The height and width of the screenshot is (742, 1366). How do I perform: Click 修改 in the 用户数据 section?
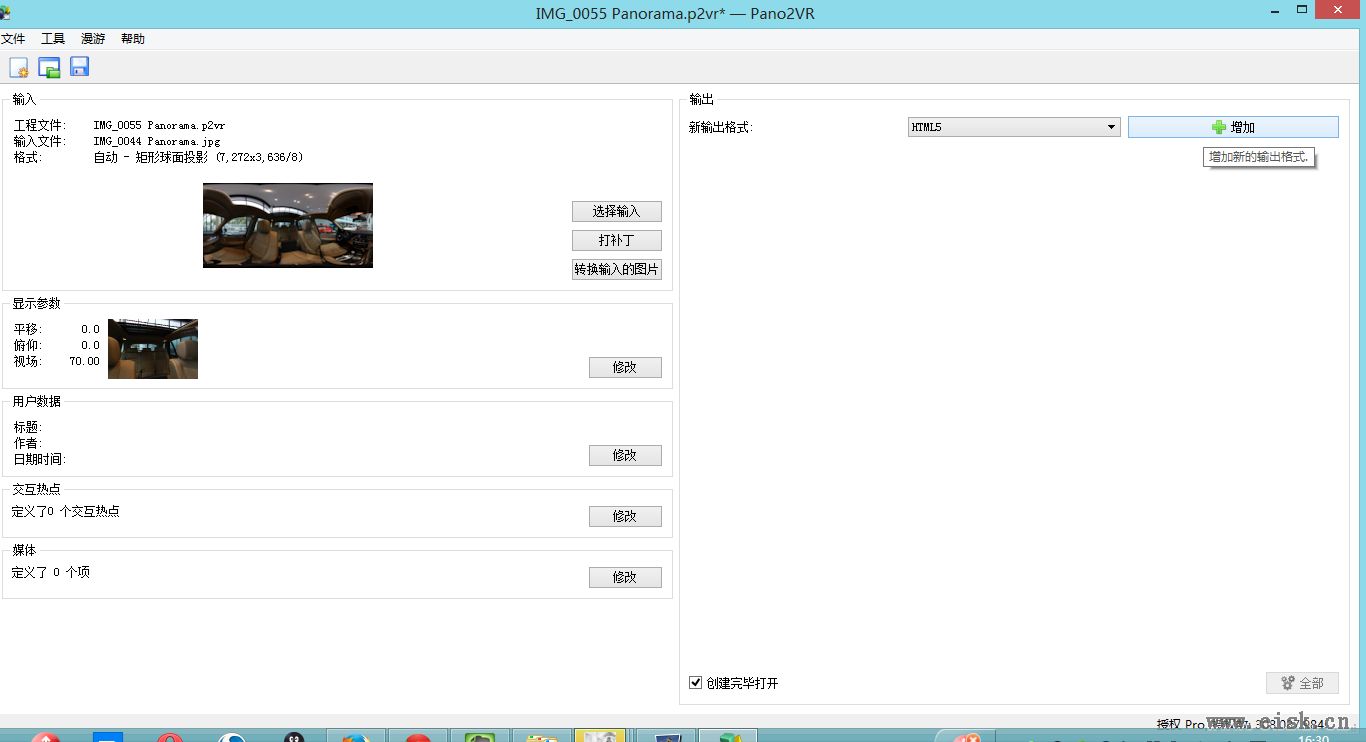point(625,455)
